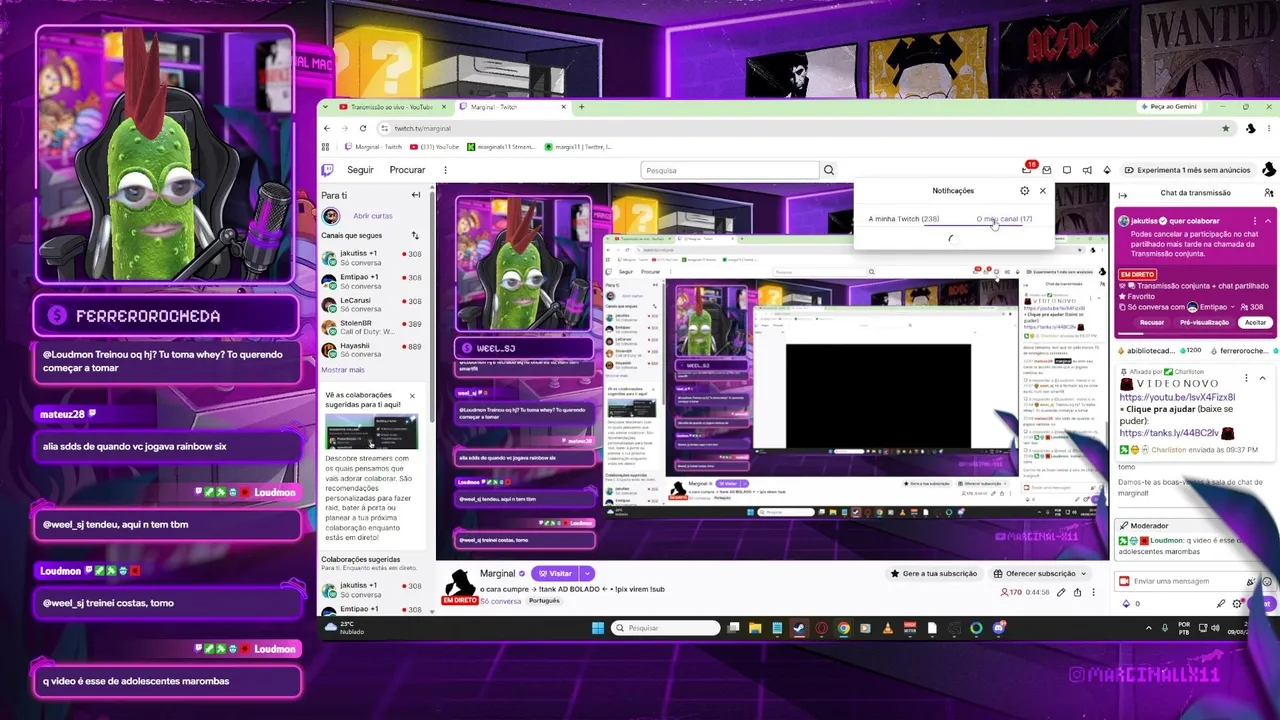Collapse the Chat da transmissão panel
This screenshot has height=720, width=1280.
tap(1122, 194)
